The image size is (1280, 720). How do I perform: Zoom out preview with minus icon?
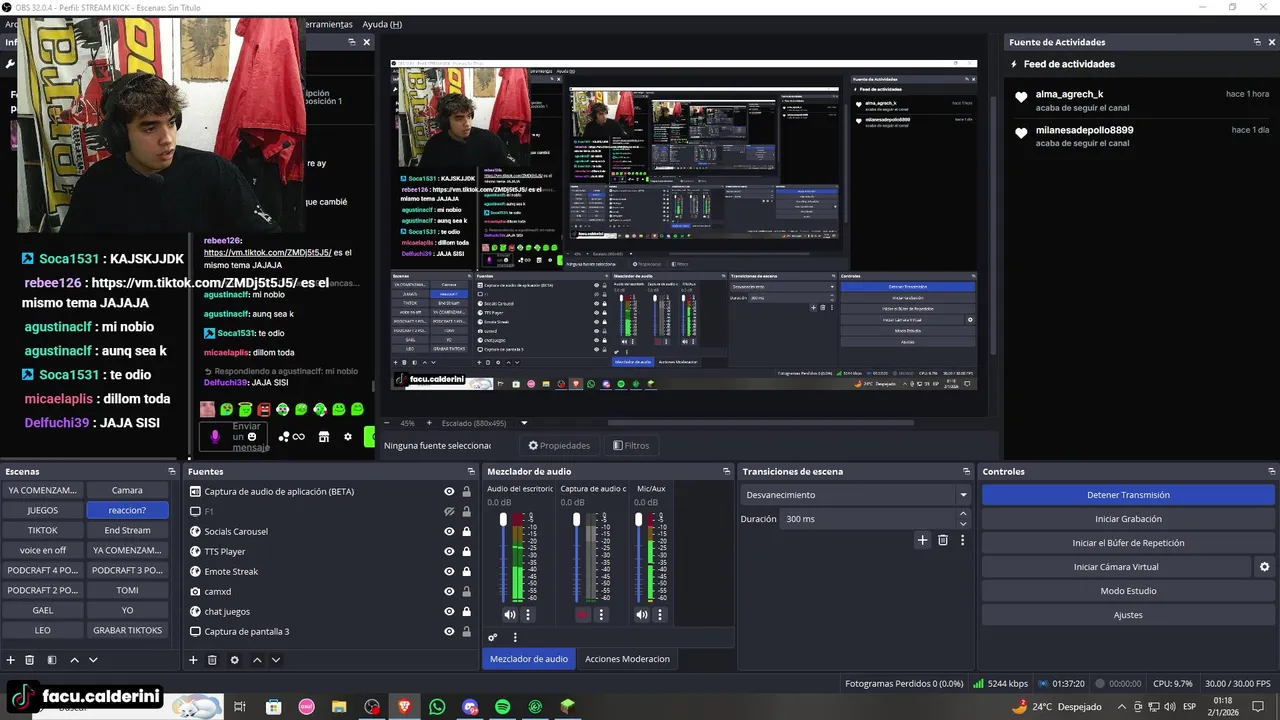[x=387, y=423]
